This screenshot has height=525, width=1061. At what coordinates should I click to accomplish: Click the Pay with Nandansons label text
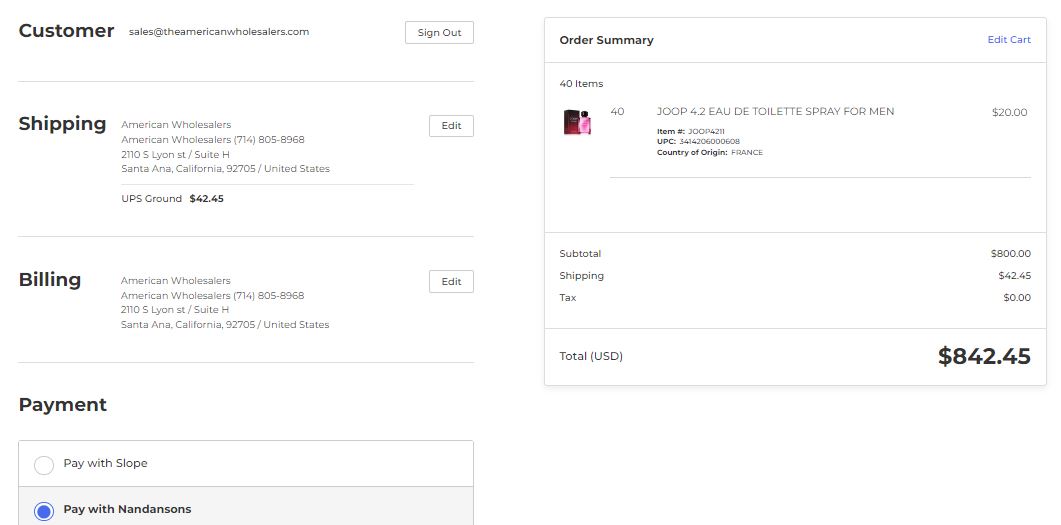127,509
